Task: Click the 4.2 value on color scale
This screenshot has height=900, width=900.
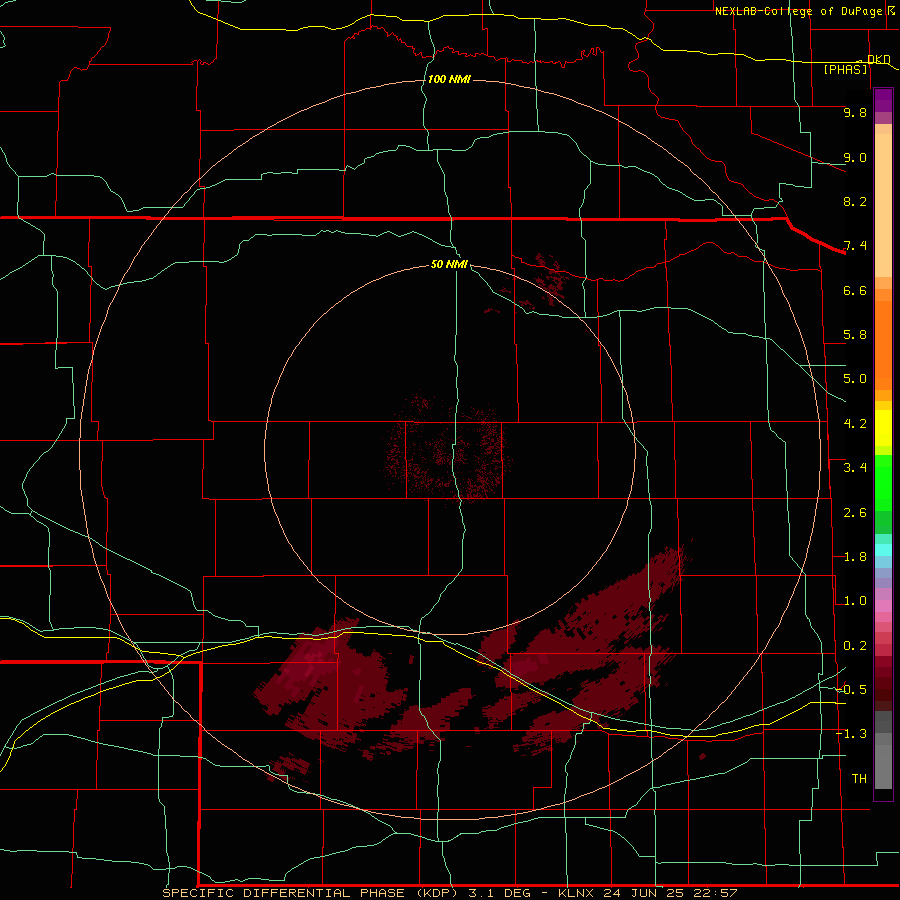Action: pos(855,424)
